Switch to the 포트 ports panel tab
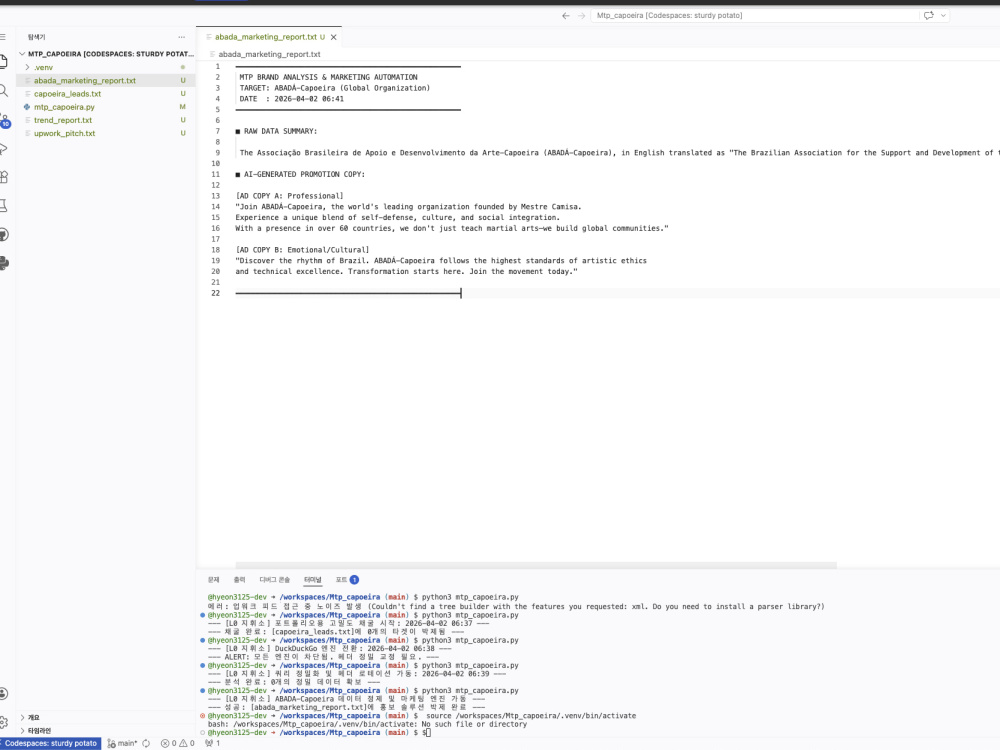 (347, 580)
